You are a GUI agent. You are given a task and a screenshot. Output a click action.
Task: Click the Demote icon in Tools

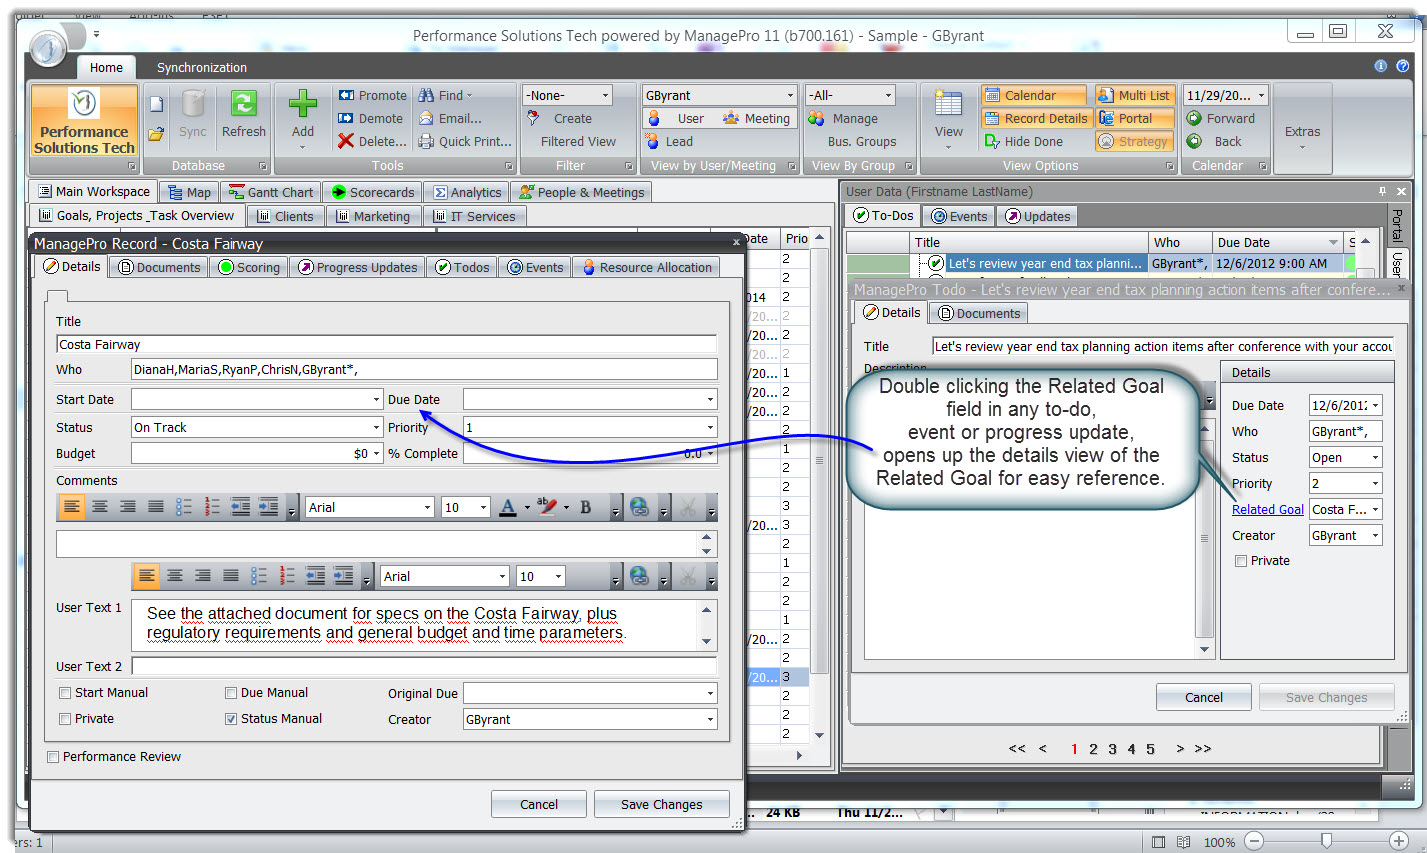(x=346, y=118)
